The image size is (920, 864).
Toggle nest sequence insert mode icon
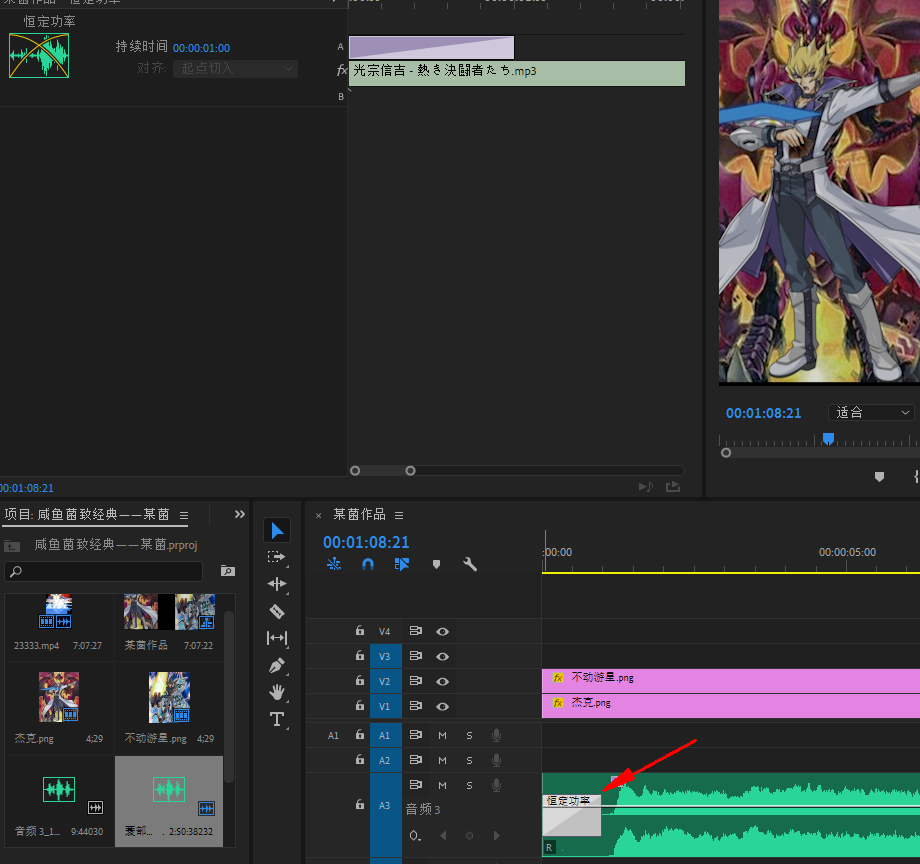334,564
